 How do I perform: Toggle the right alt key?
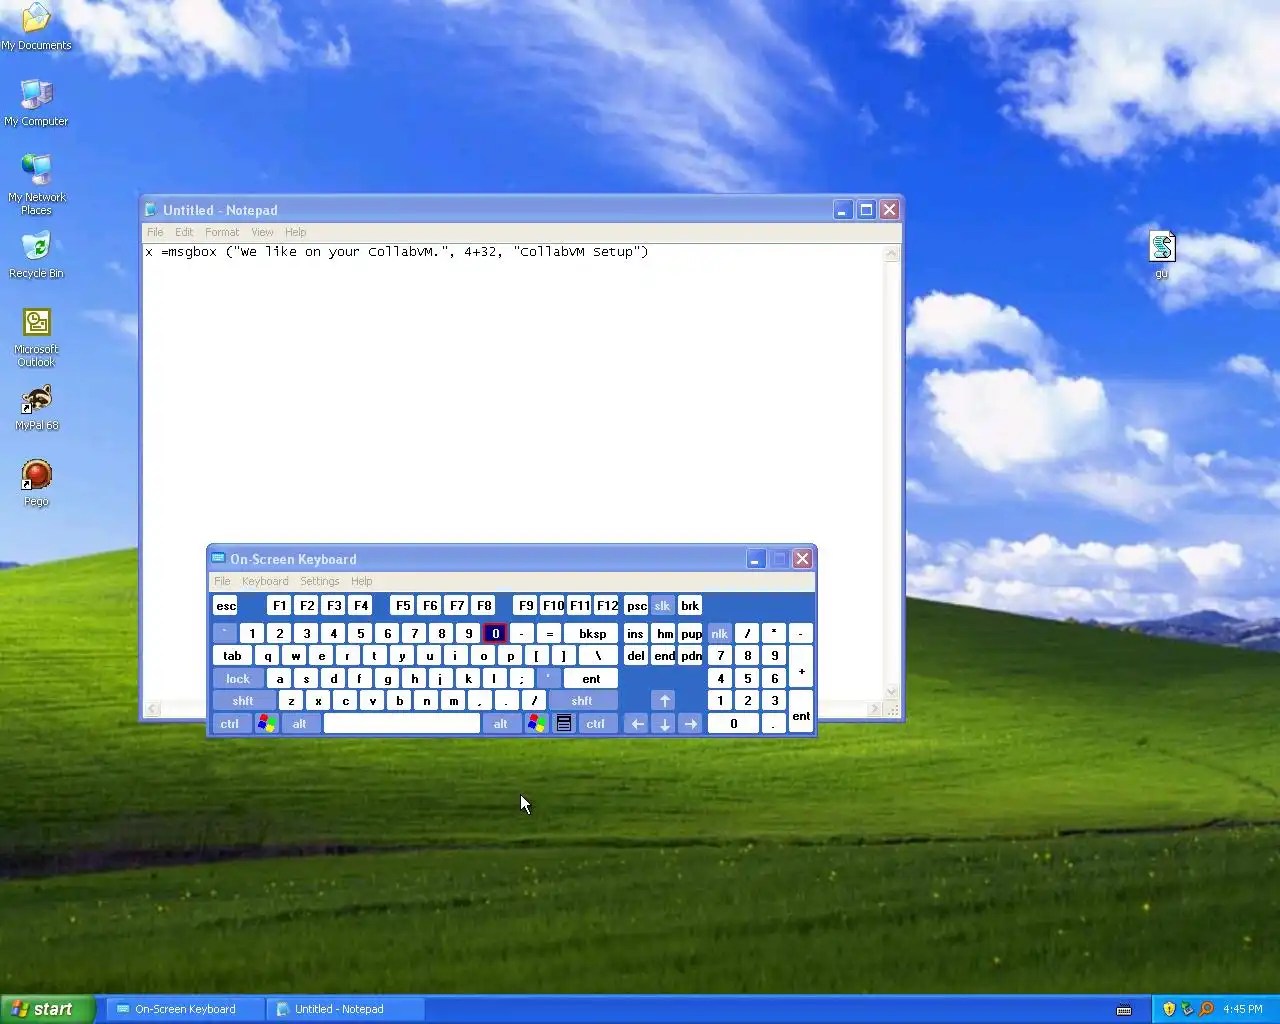pyautogui.click(x=500, y=723)
